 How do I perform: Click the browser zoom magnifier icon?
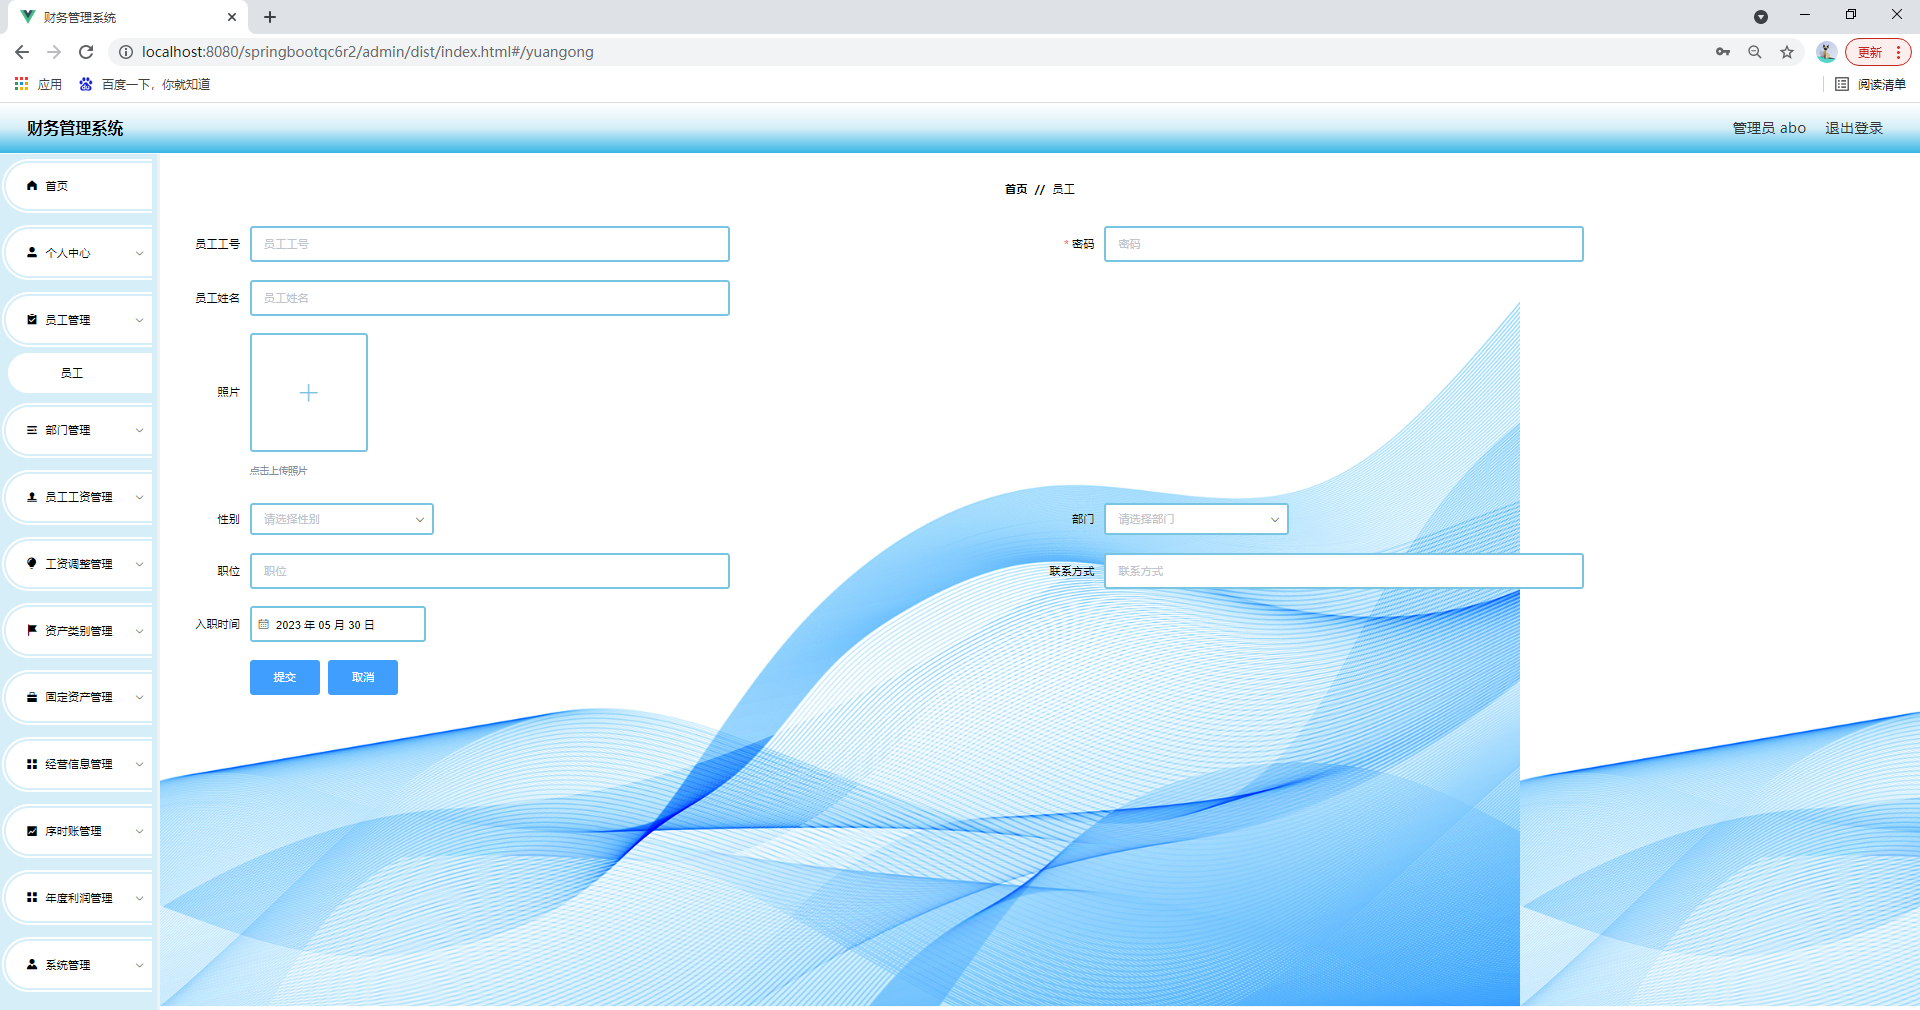(1754, 52)
